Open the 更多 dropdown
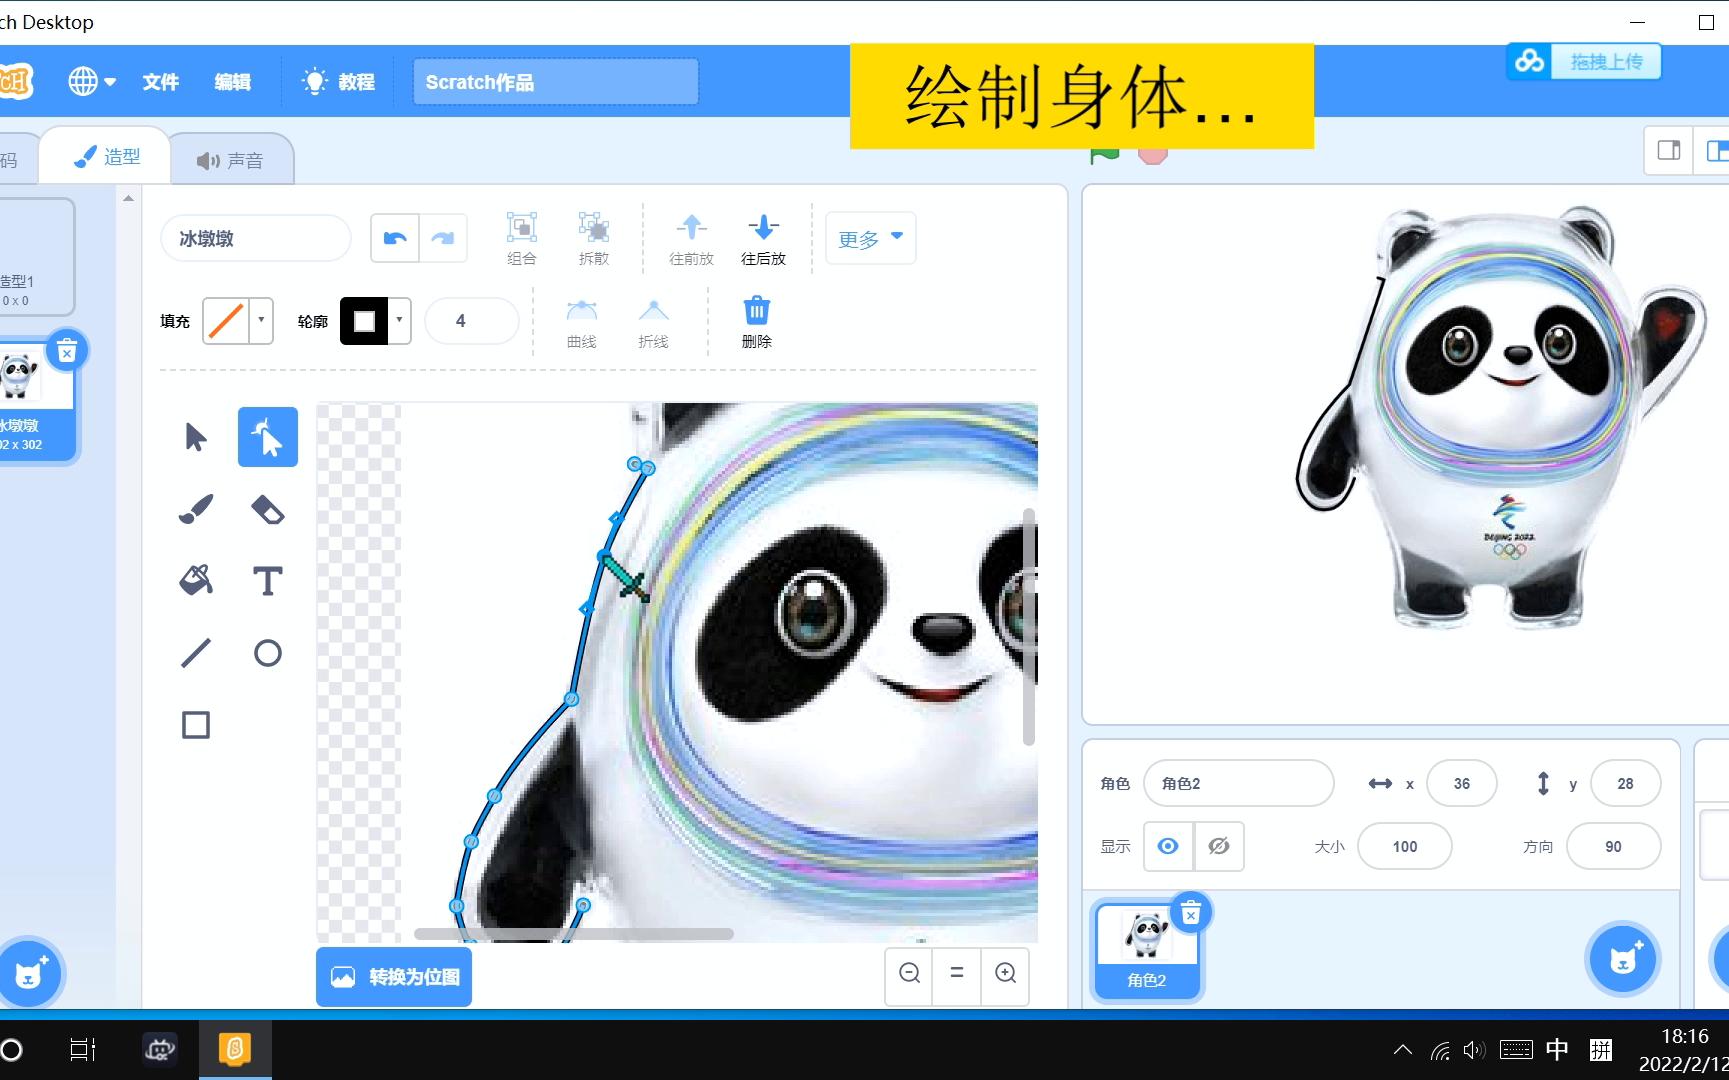Viewport: 1729px width, 1080px height. tap(870, 238)
